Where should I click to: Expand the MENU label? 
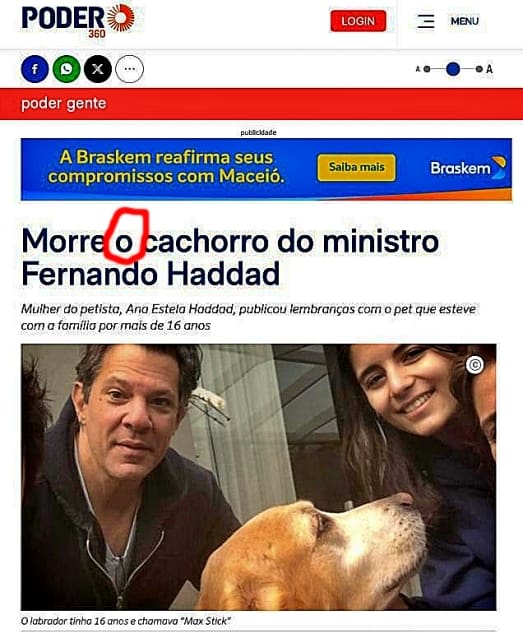464,21
